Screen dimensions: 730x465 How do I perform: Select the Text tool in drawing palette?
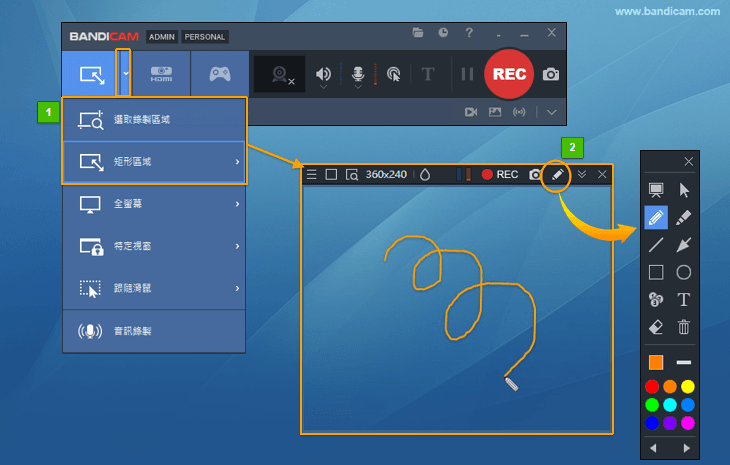pyautogui.click(x=684, y=299)
